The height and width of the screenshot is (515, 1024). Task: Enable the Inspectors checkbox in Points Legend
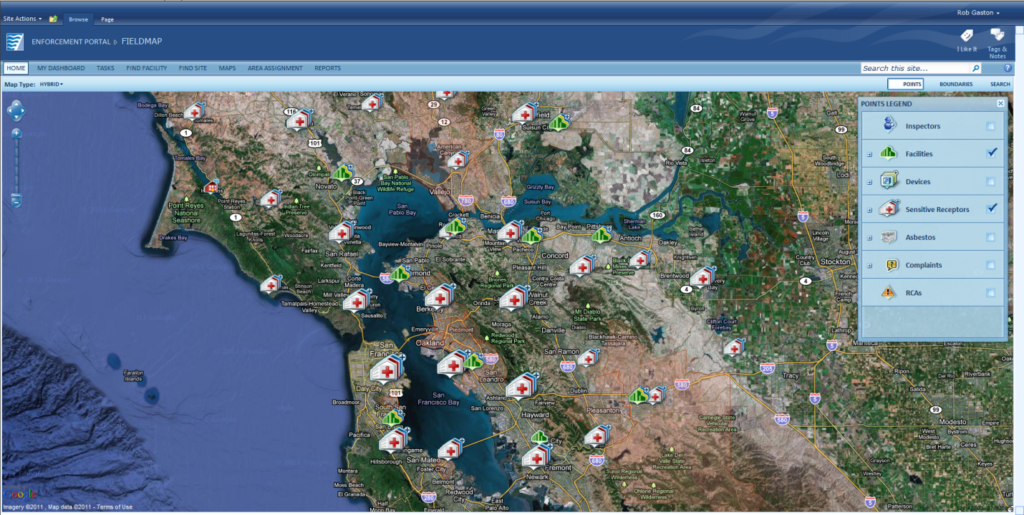pyautogui.click(x=991, y=126)
